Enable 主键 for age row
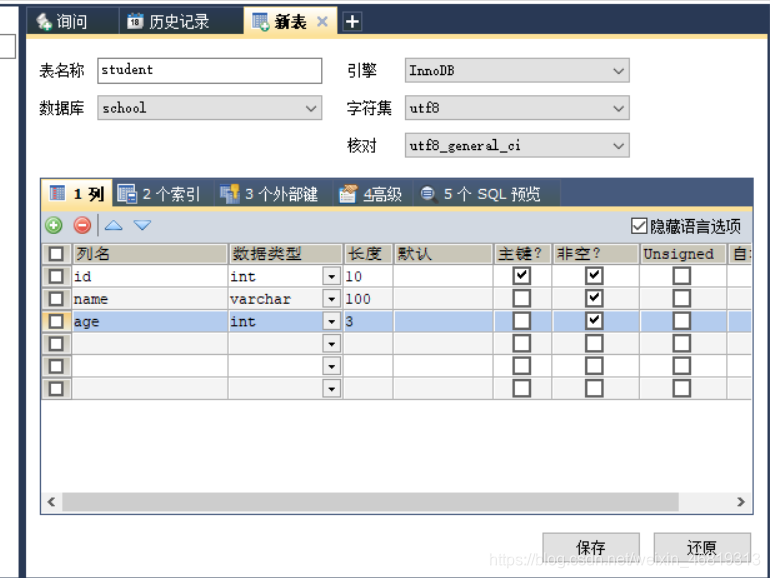 pos(522,321)
